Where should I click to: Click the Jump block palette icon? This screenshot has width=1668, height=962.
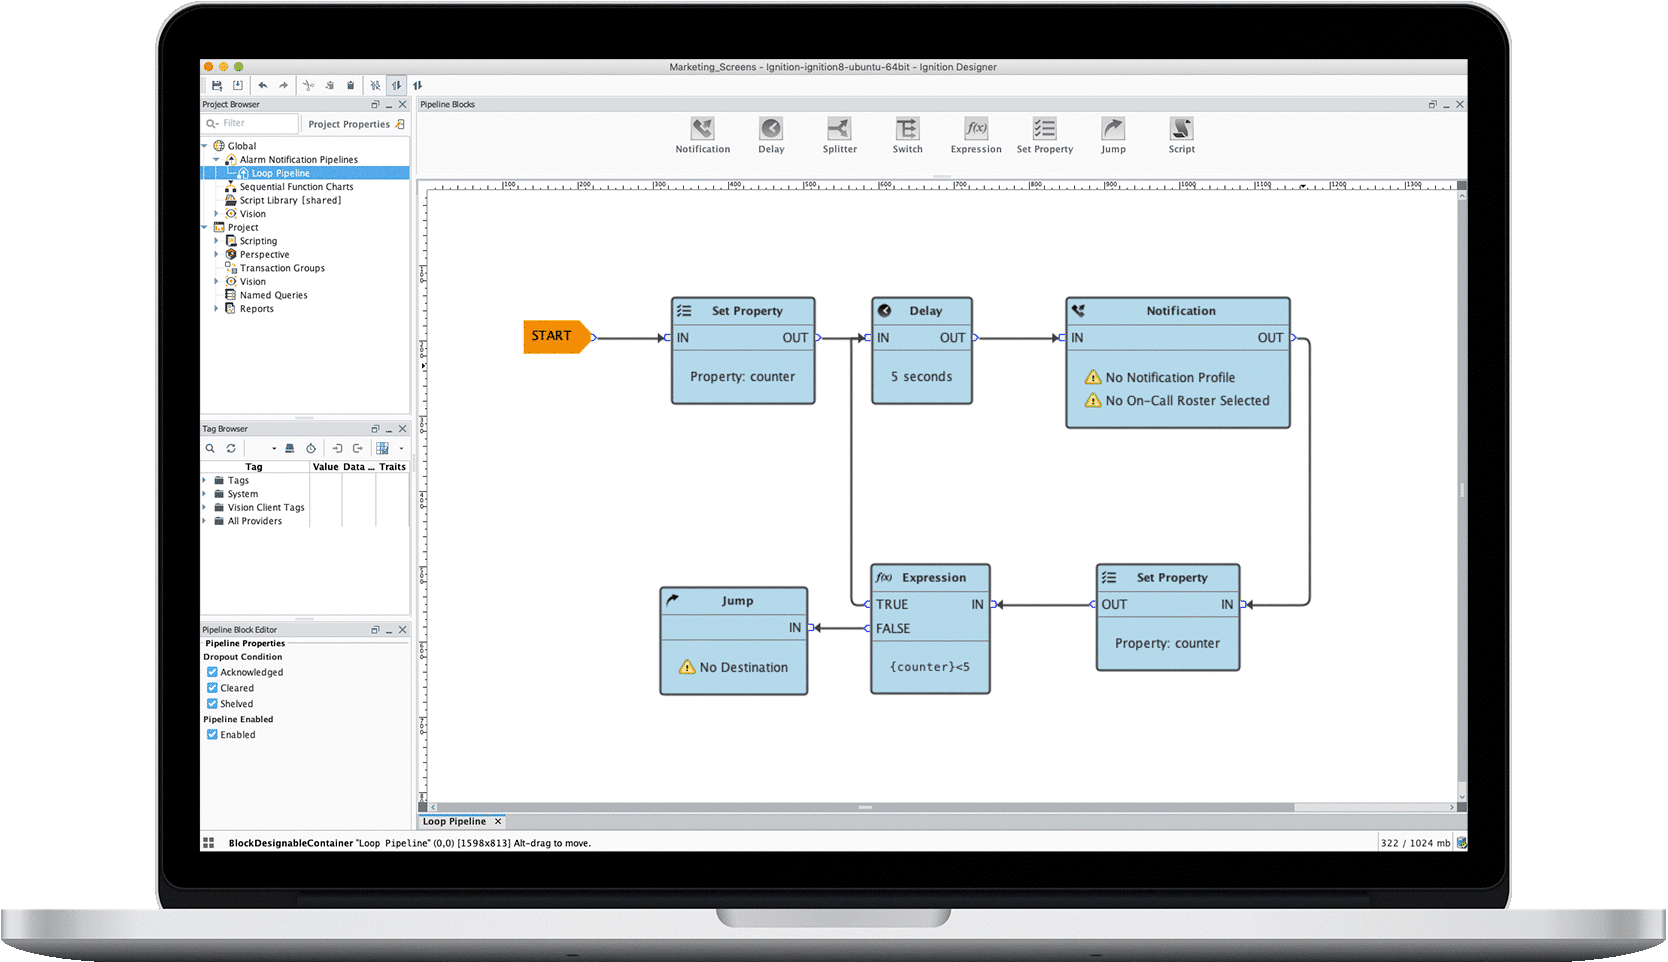[1112, 129]
